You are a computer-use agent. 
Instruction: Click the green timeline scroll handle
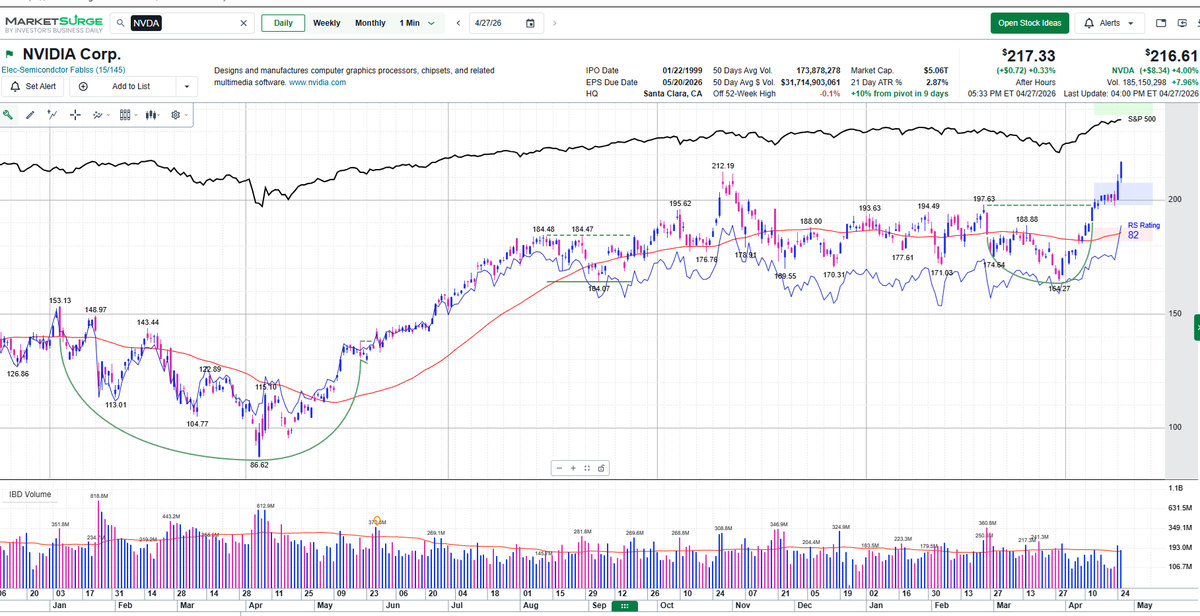tap(623, 606)
